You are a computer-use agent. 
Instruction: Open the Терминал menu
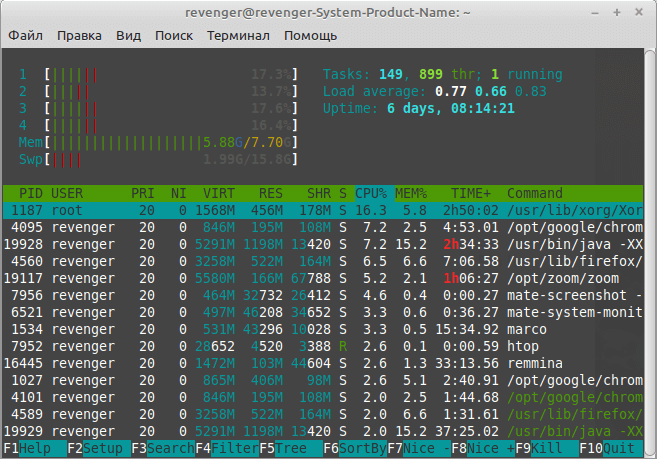tap(238, 36)
